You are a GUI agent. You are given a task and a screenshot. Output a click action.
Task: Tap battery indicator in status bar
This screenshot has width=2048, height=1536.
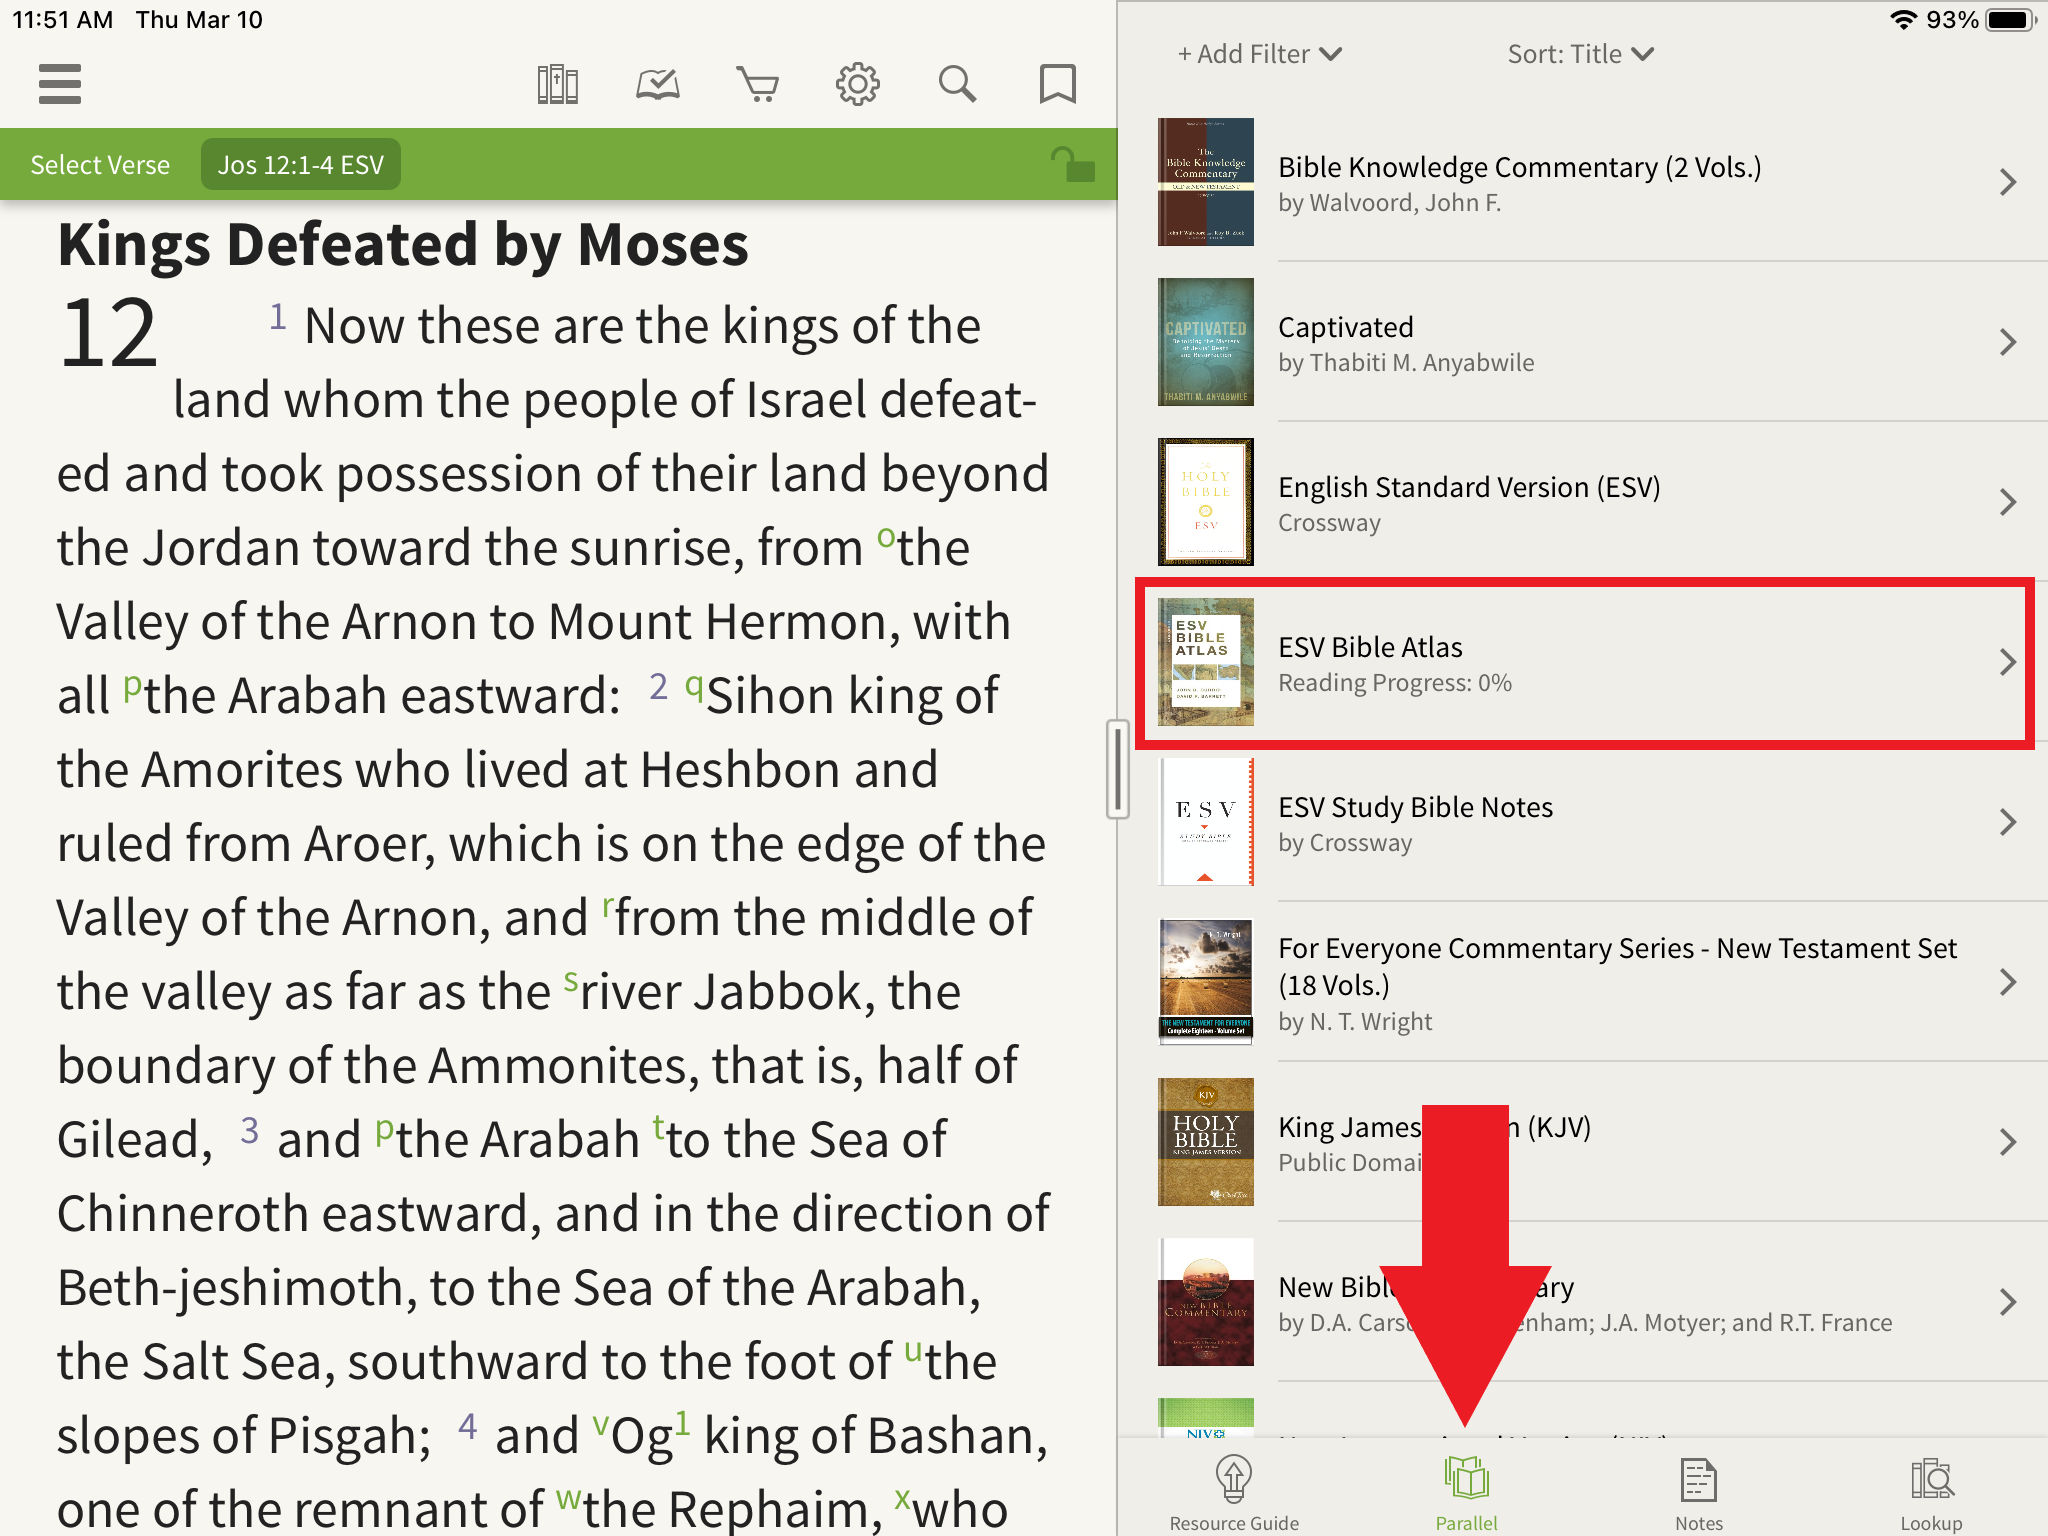[x=2012, y=20]
